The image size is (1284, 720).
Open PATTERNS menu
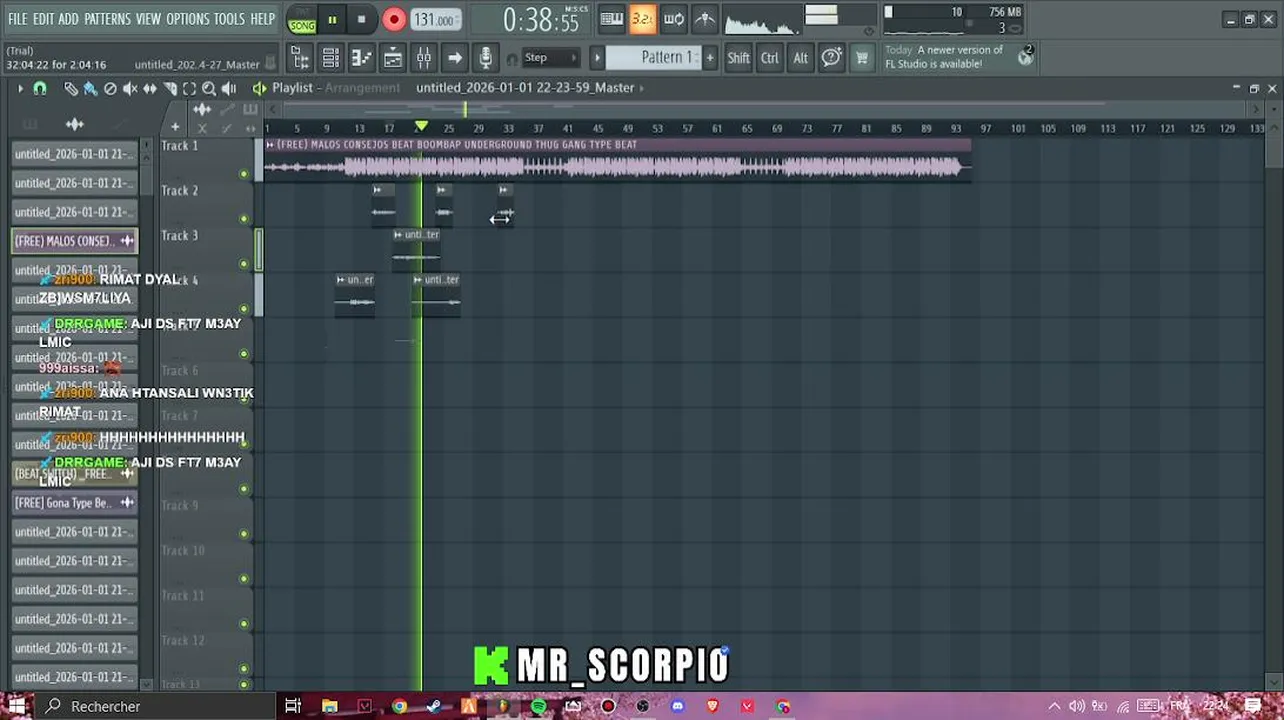tap(107, 19)
